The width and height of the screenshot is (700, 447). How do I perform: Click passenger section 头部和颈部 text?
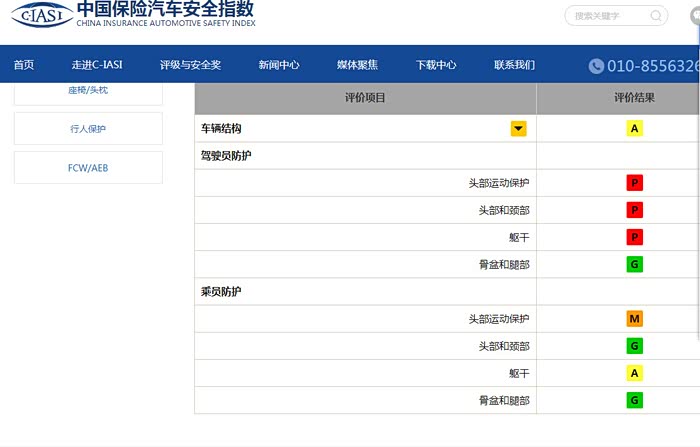click(x=504, y=347)
